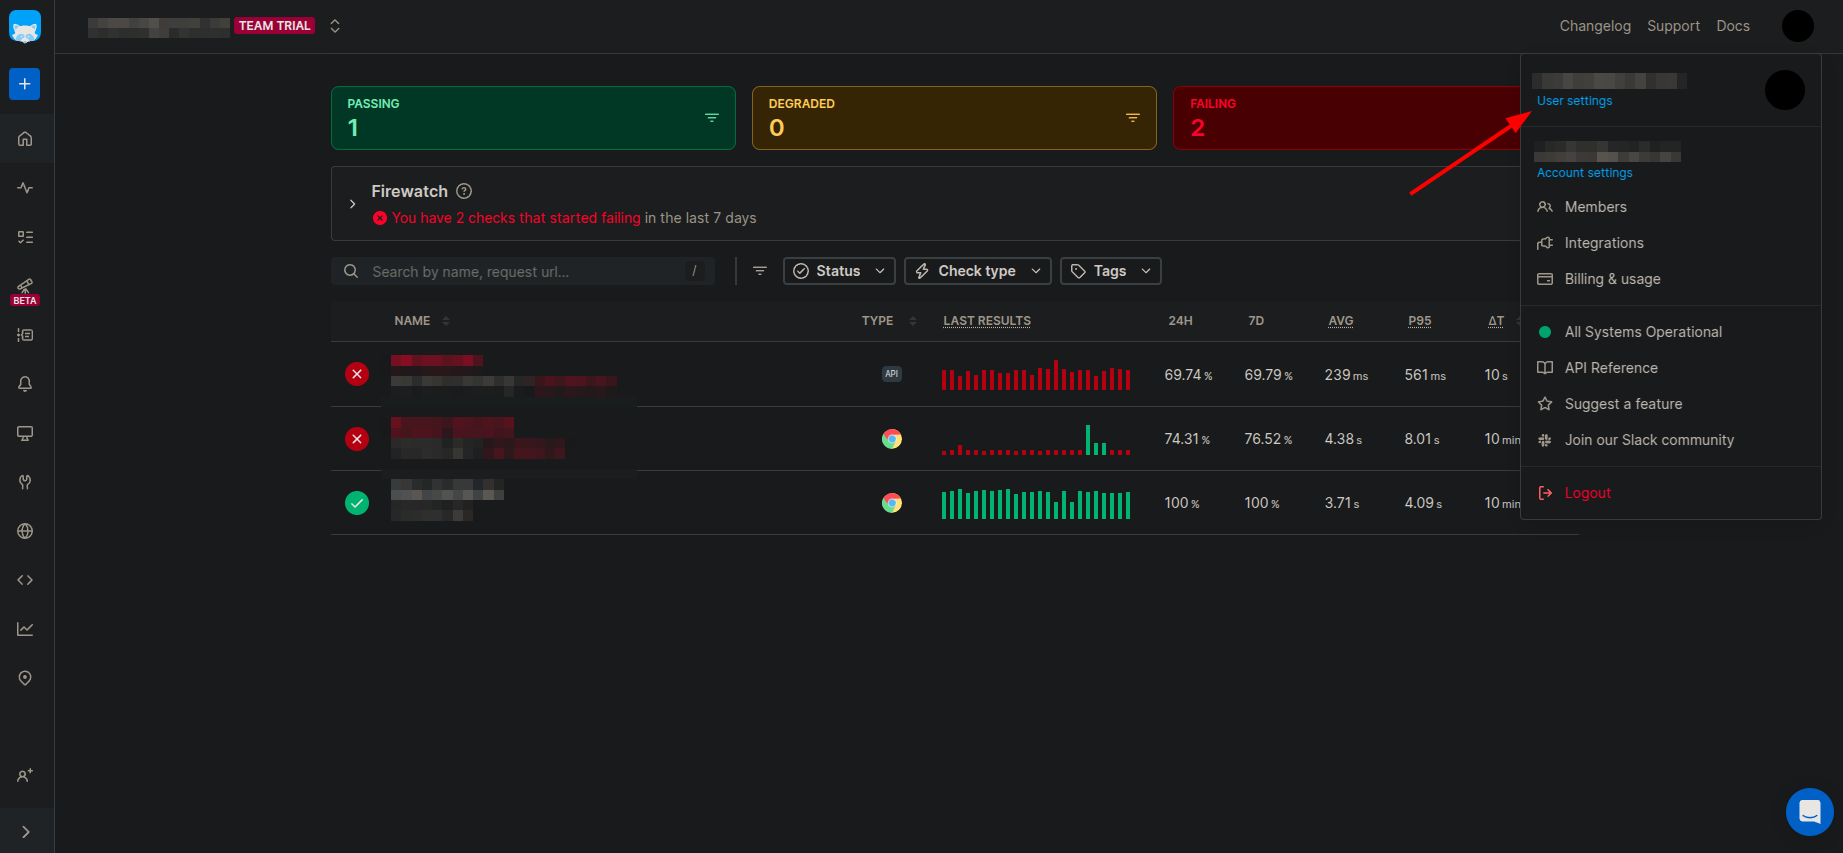This screenshot has width=1843, height=853.
Task: Click the red Logout link
Action: coord(1587,493)
